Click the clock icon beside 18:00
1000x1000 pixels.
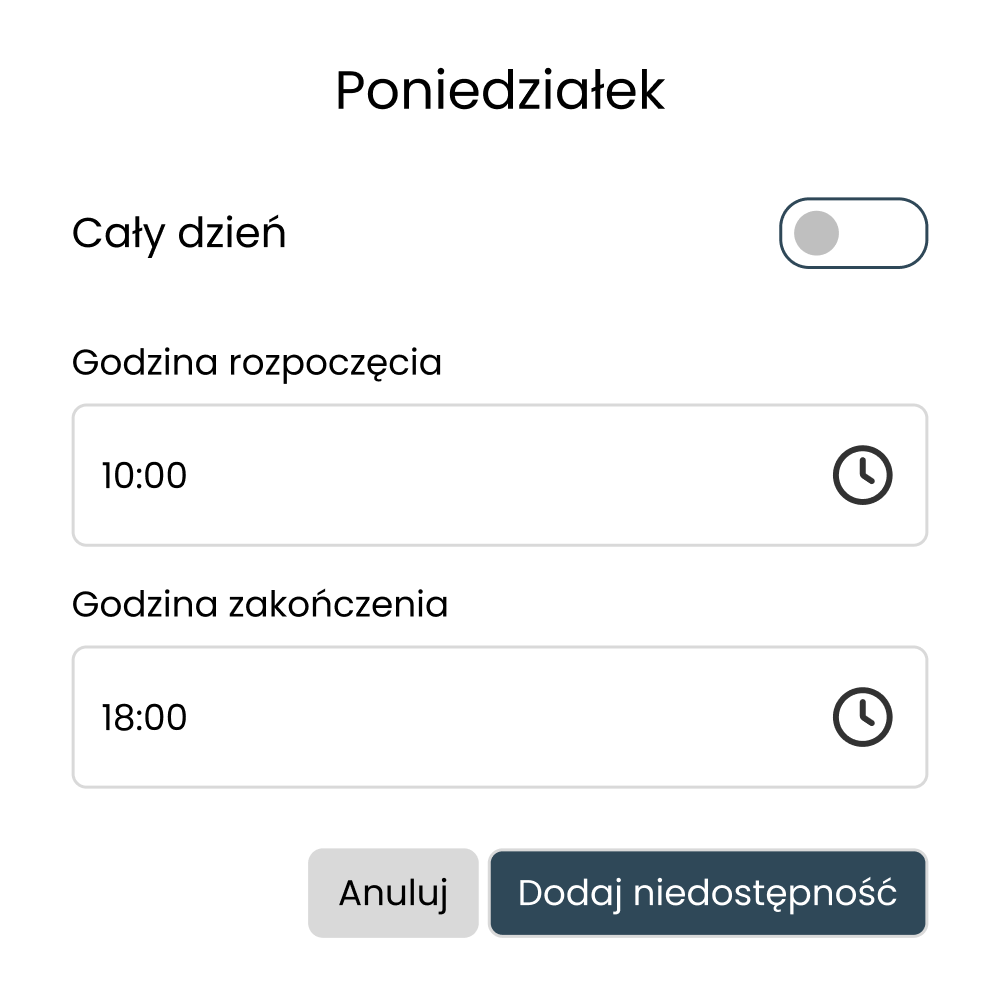tap(862, 717)
